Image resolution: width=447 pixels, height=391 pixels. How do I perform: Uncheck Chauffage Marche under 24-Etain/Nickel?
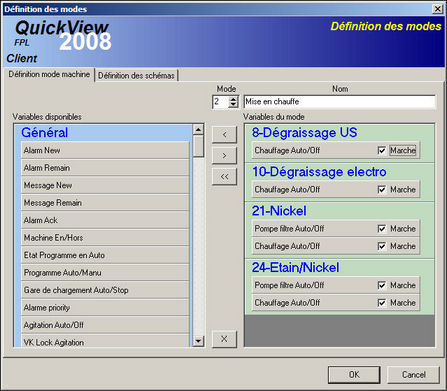pyautogui.click(x=382, y=303)
